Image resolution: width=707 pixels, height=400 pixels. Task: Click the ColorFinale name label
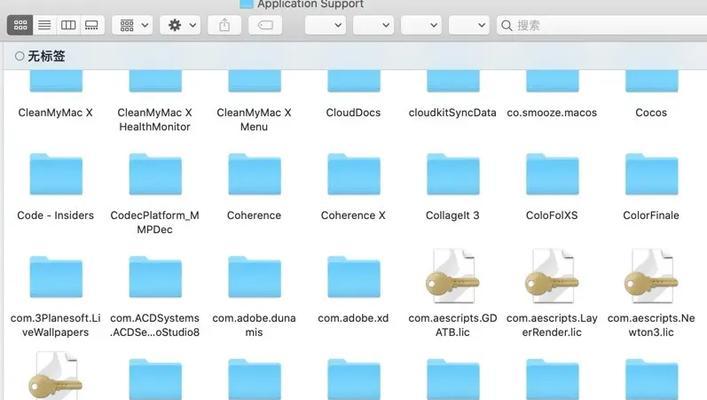pyautogui.click(x=651, y=216)
